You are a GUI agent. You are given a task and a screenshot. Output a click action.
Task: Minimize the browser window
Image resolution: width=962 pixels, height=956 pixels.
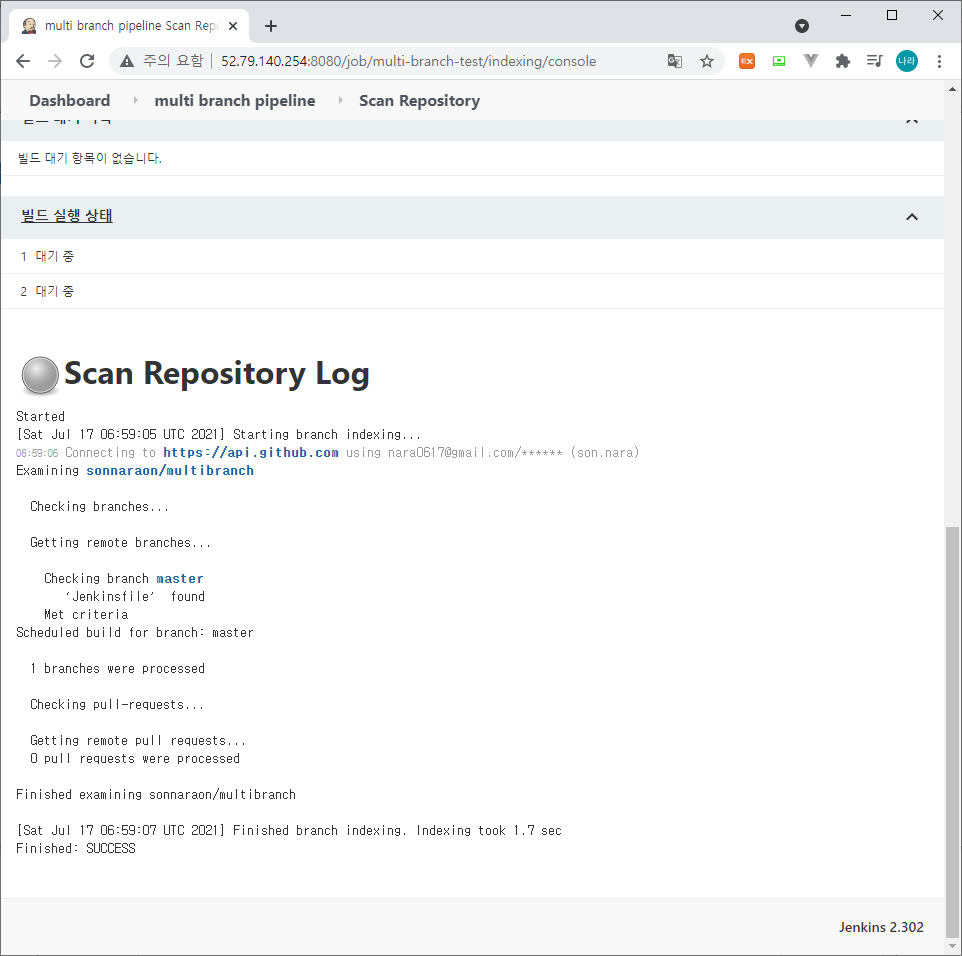pyautogui.click(x=846, y=15)
